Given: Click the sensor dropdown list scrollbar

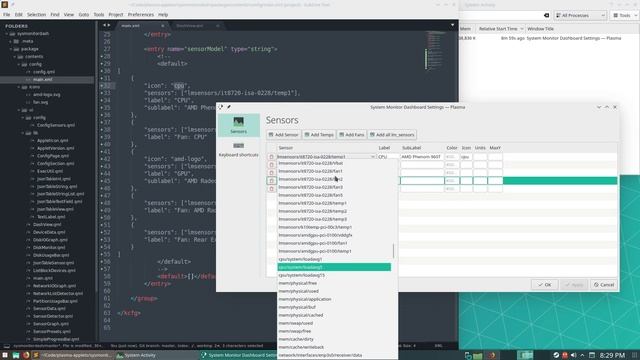Looking at the screenshot, I should [x=393, y=251].
